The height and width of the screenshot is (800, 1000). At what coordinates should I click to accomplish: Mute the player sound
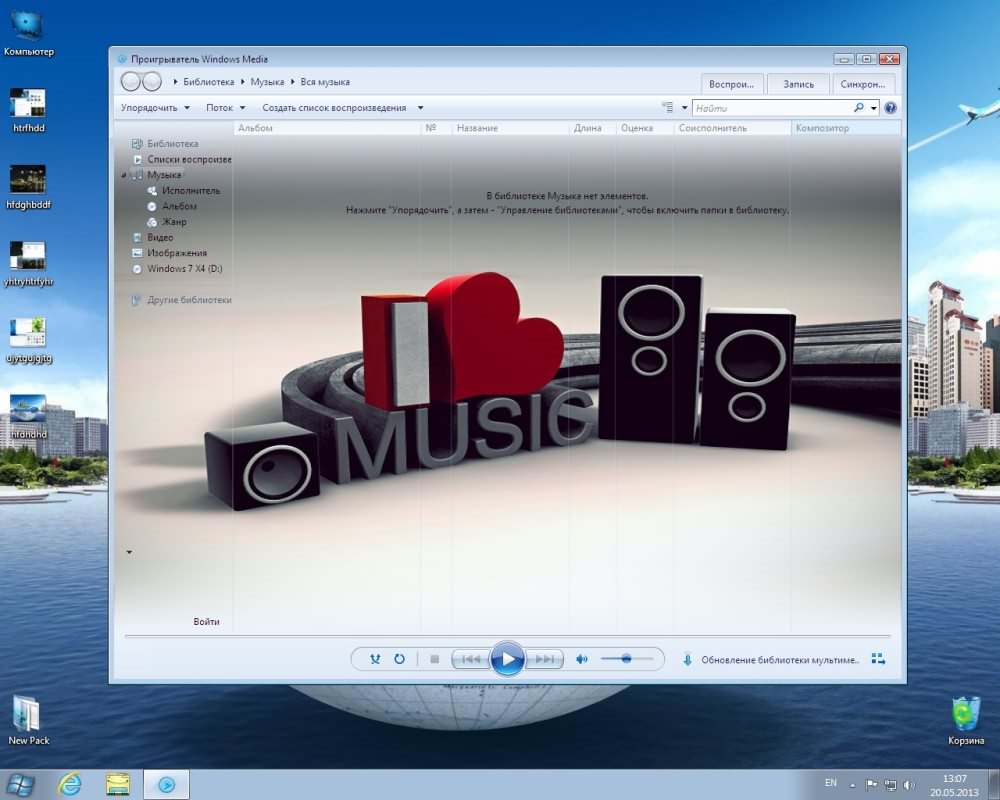point(582,659)
